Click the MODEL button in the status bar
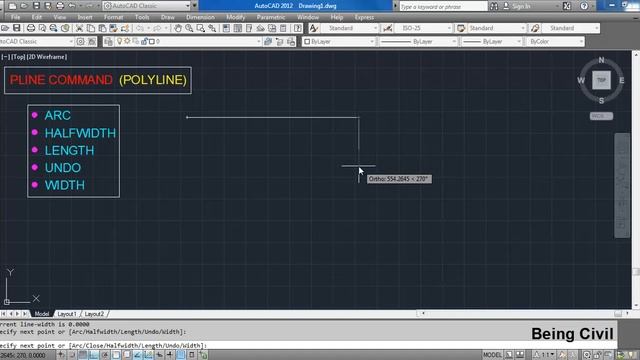The image size is (640, 360). (x=492, y=355)
